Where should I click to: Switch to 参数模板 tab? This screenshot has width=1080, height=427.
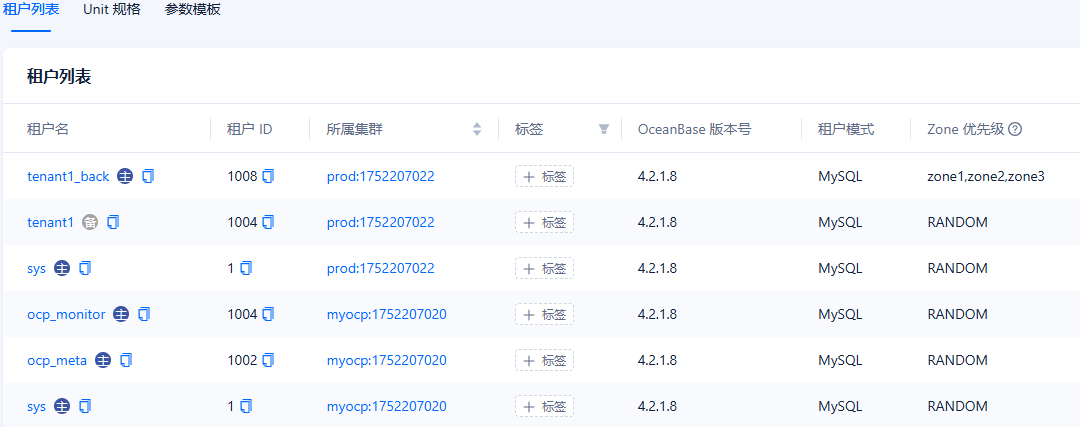pos(193,10)
